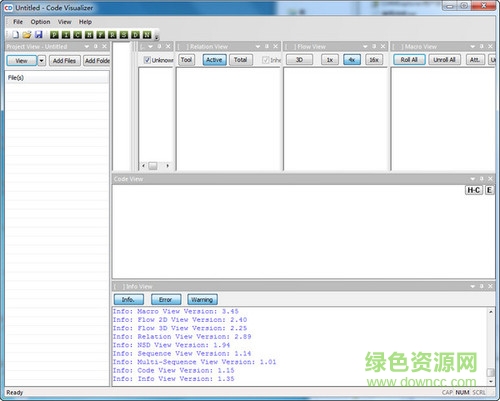500x401 pixels.
Task: Open the File menu
Action: 18,22
